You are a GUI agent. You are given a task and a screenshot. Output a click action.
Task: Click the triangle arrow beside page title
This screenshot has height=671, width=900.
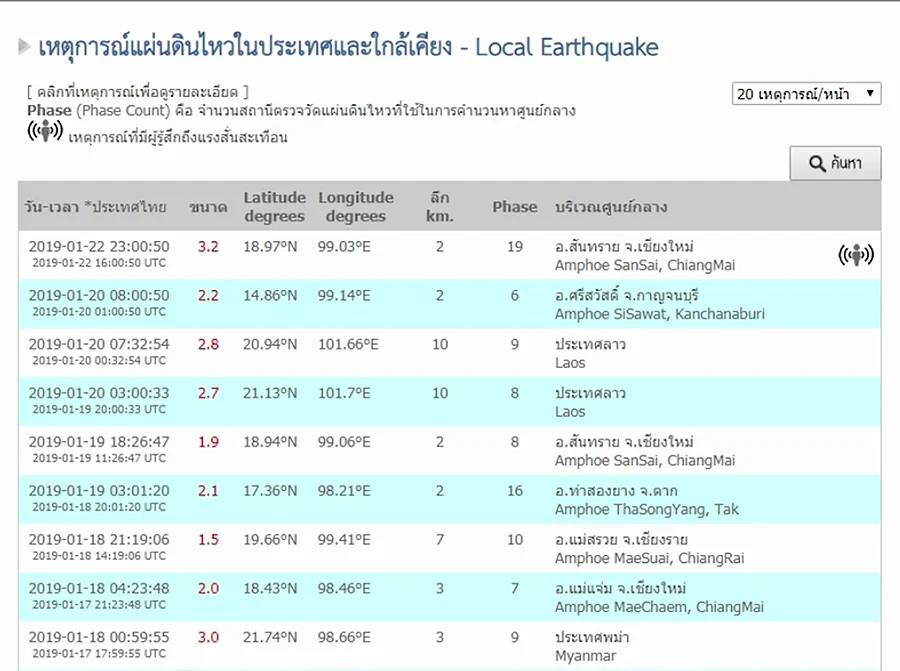coord(24,46)
